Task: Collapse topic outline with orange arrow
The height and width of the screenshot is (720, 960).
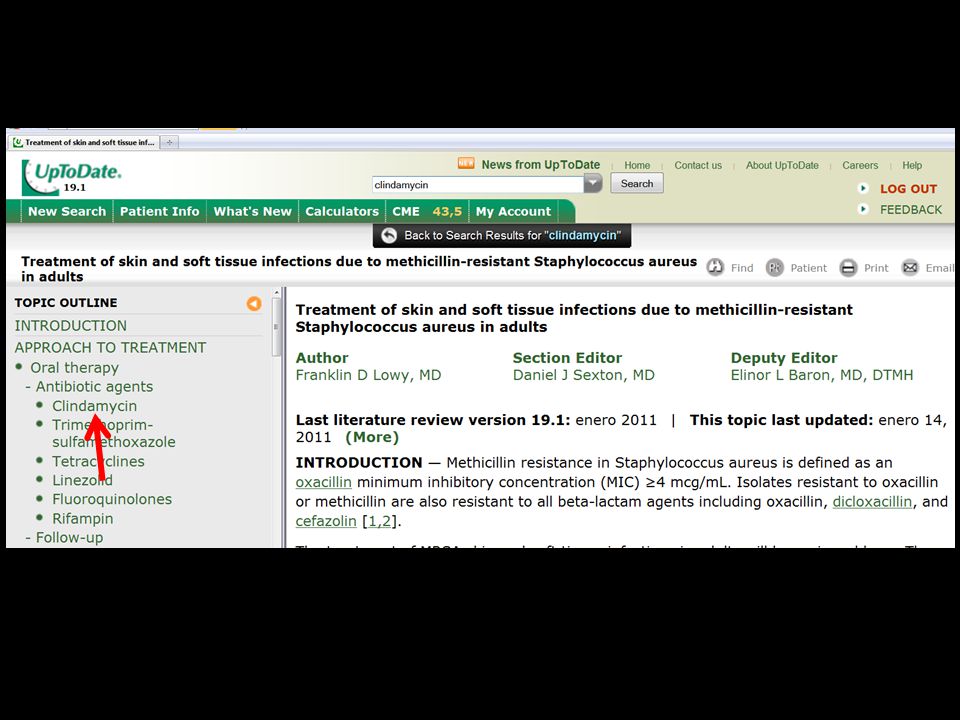Action: point(254,303)
